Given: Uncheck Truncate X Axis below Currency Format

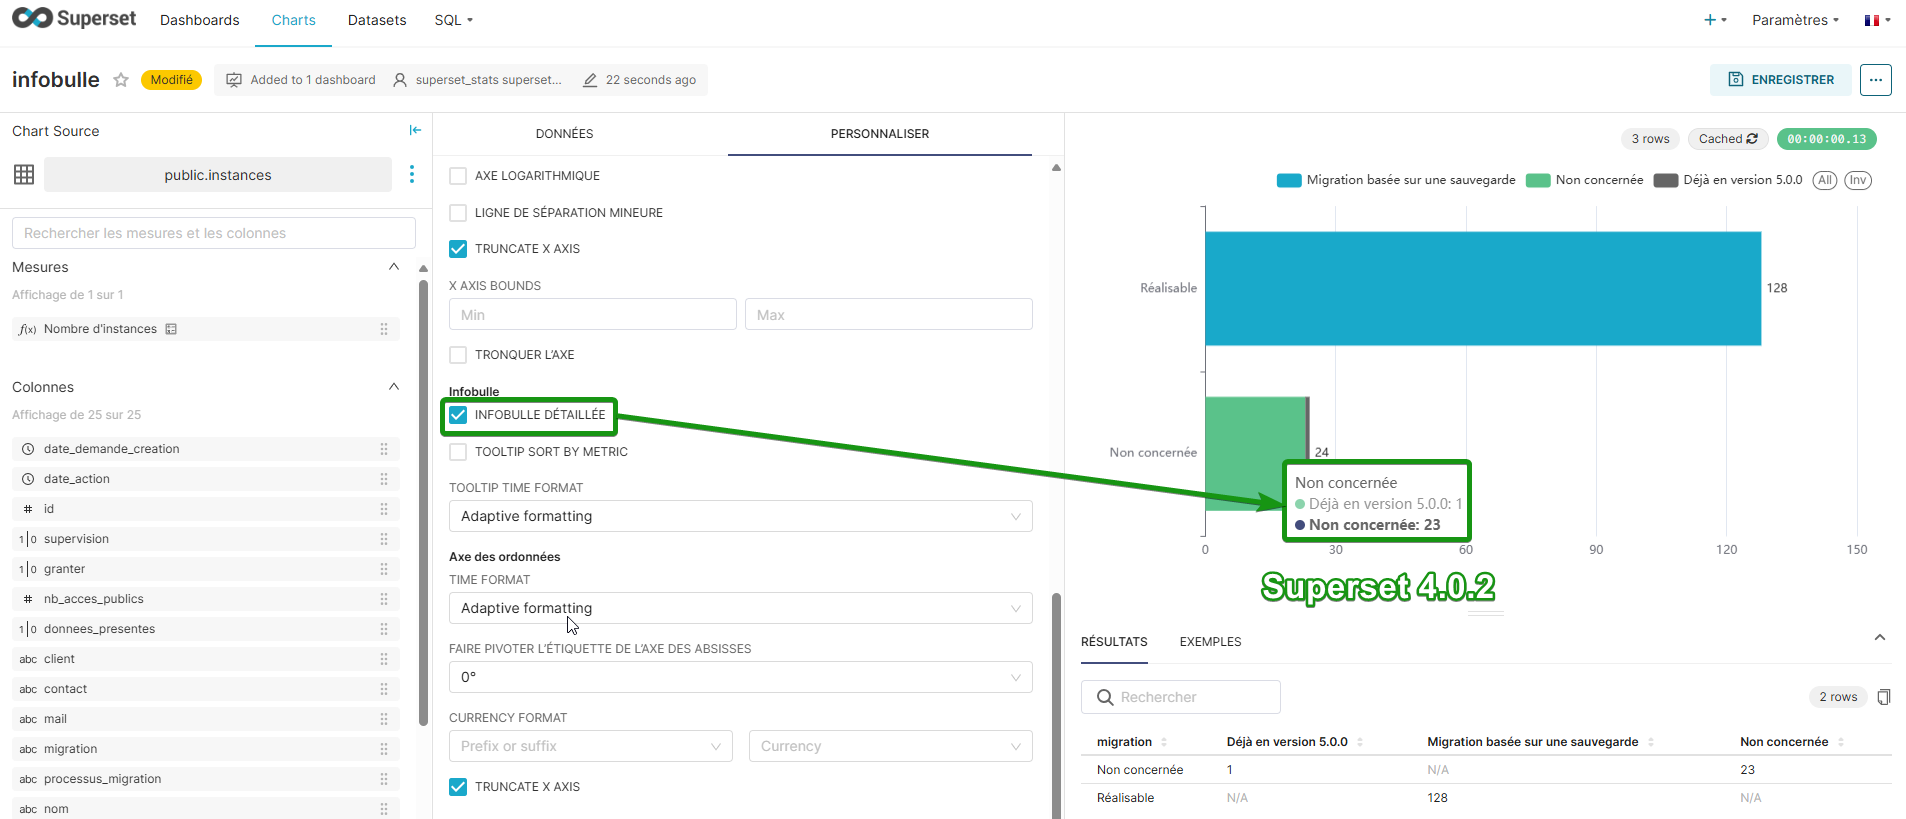Looking at the screenshot, I should click(x=458, y=787).
